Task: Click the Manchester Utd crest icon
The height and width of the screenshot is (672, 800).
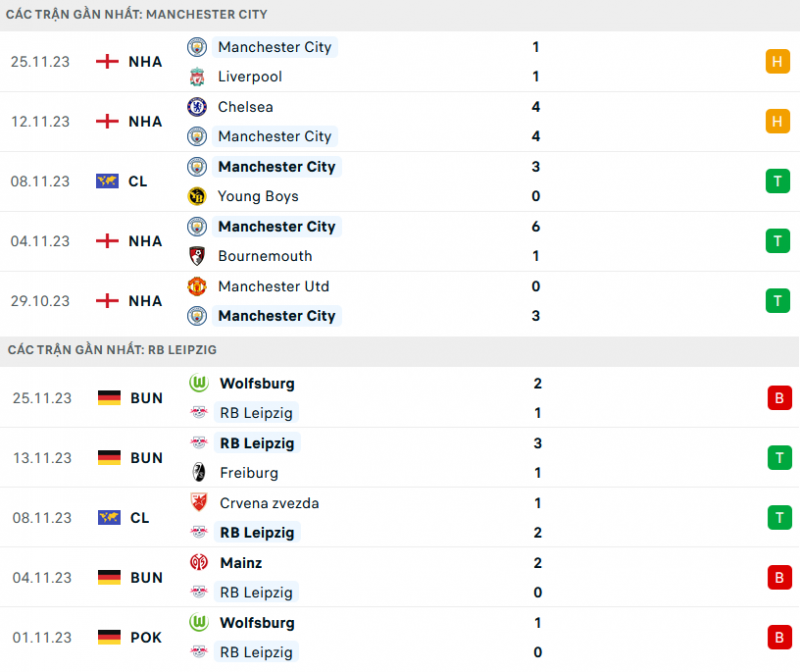Action: 197,286
